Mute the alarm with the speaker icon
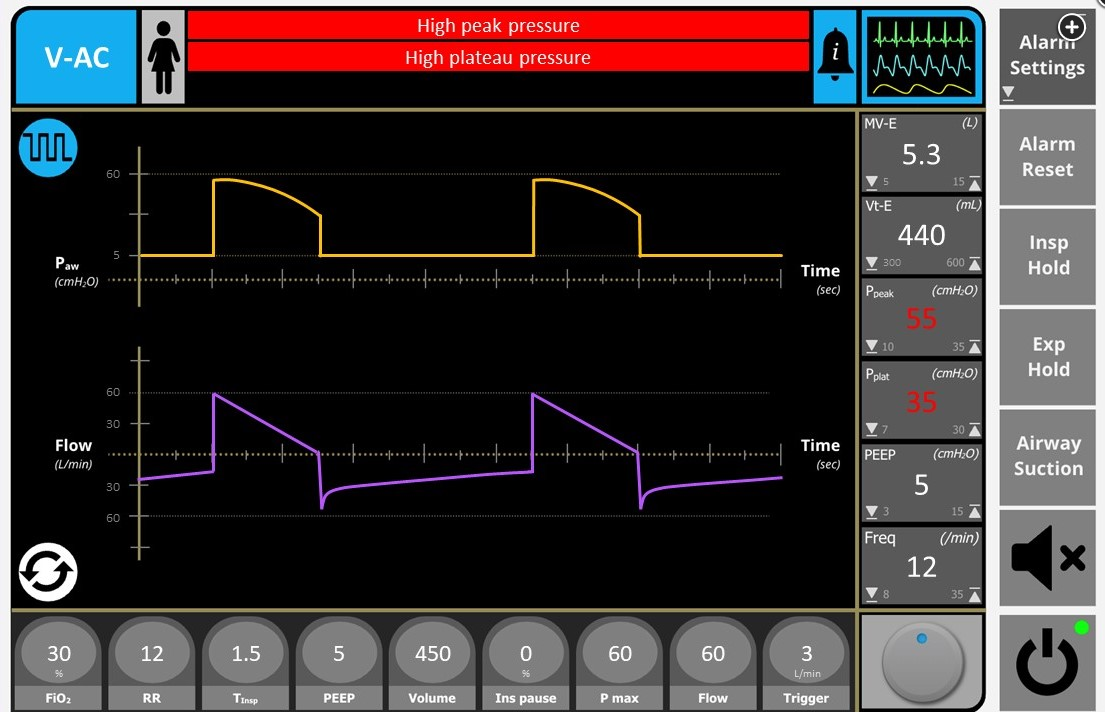The height and width of the screenshot is (712, 1105). tap(1047, 557)
